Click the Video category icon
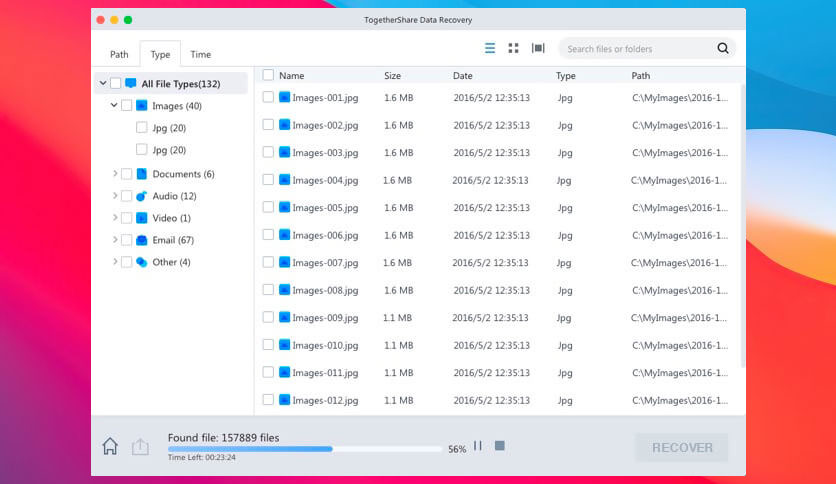Screen dimensions: 836x484 tap(141, 218)
